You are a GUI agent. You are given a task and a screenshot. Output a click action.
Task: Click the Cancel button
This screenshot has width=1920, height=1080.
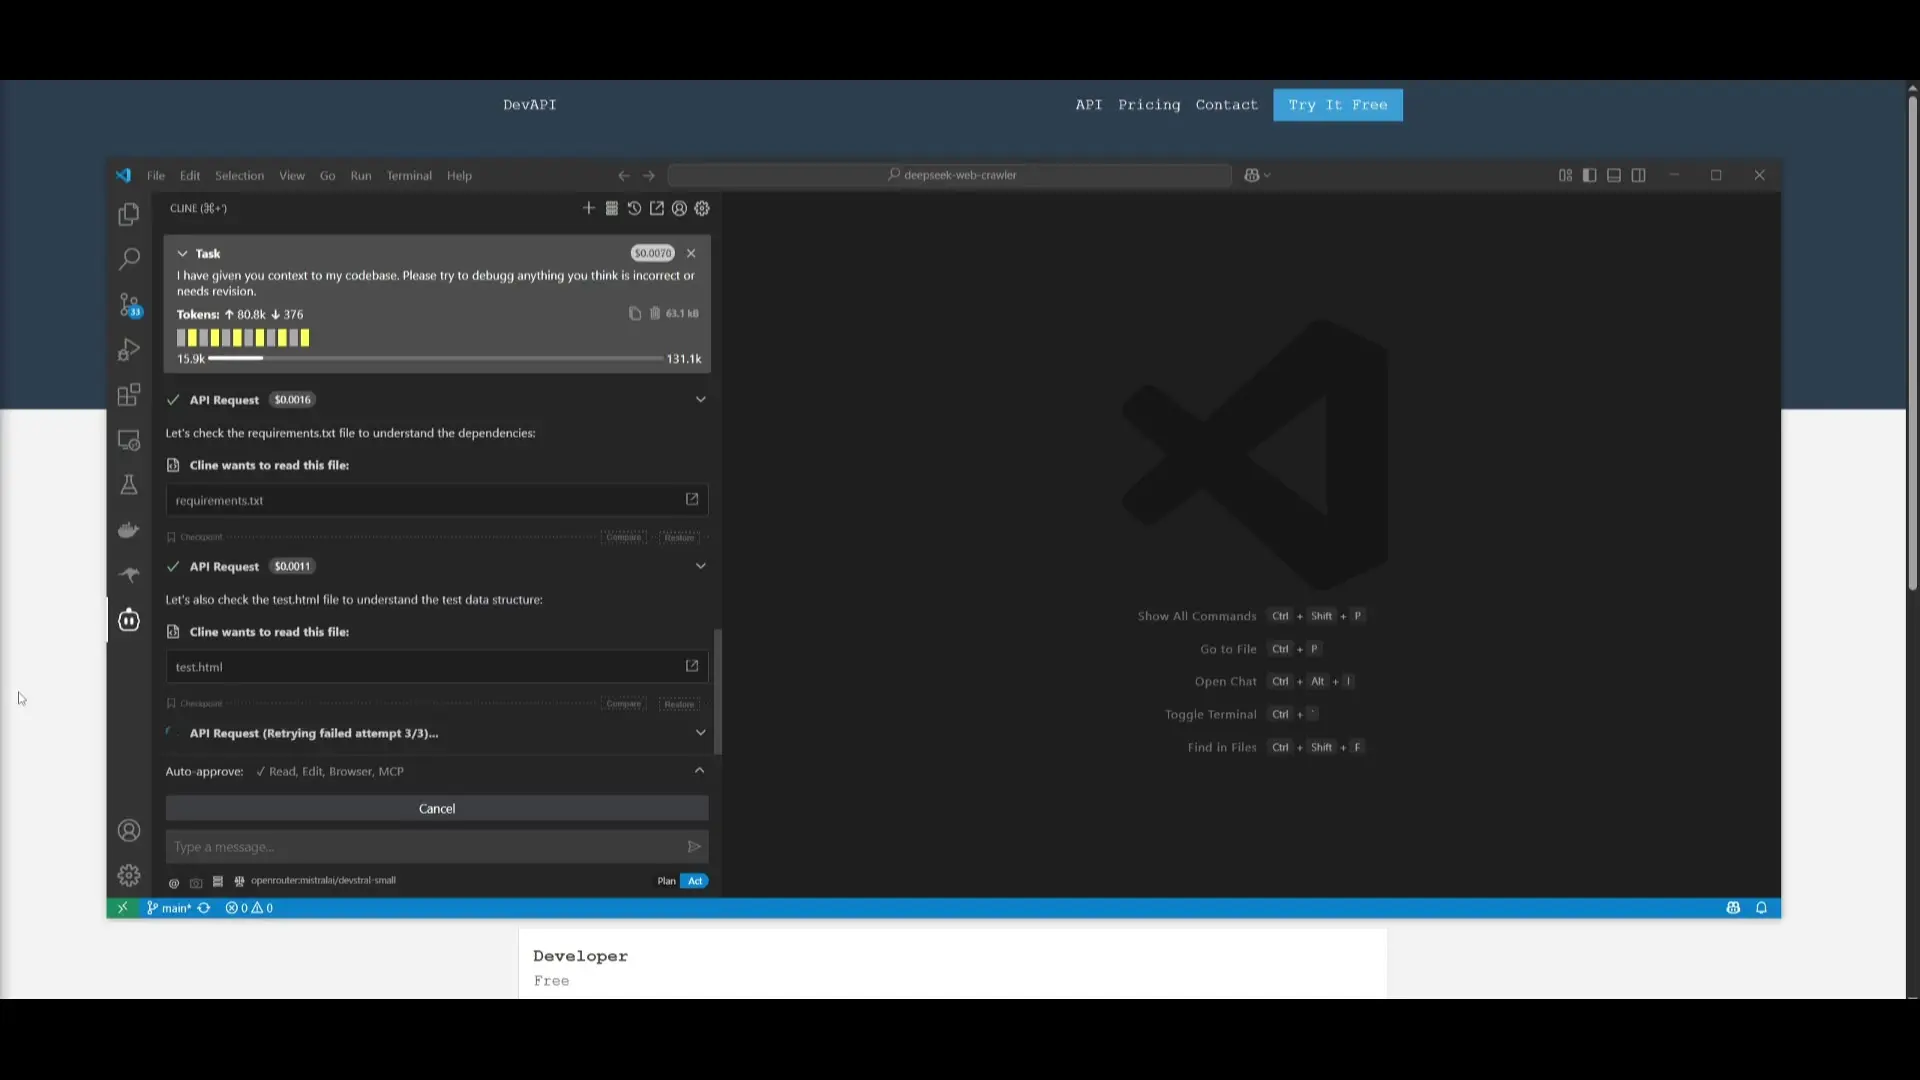click(x=437, y=809)
